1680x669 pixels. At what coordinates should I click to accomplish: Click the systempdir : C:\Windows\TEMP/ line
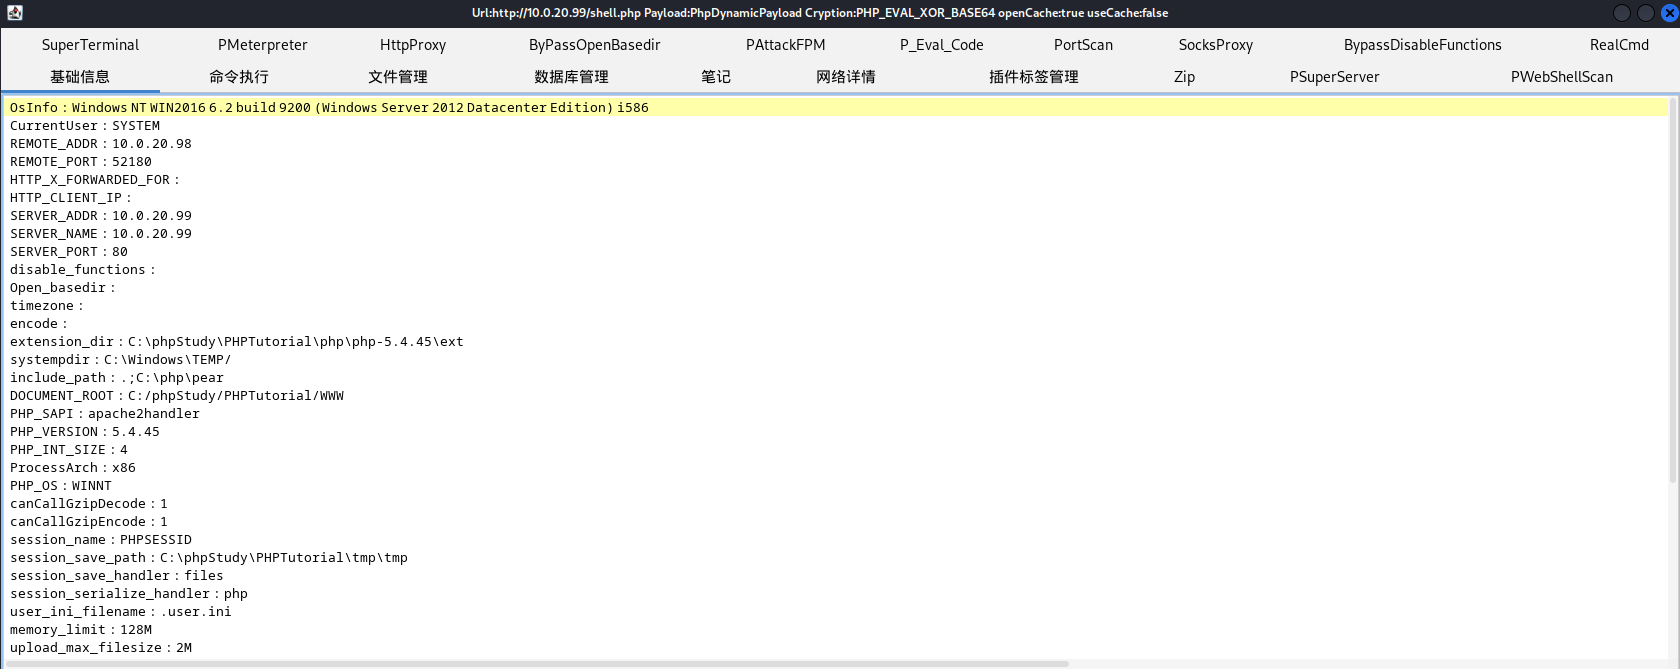121,359
